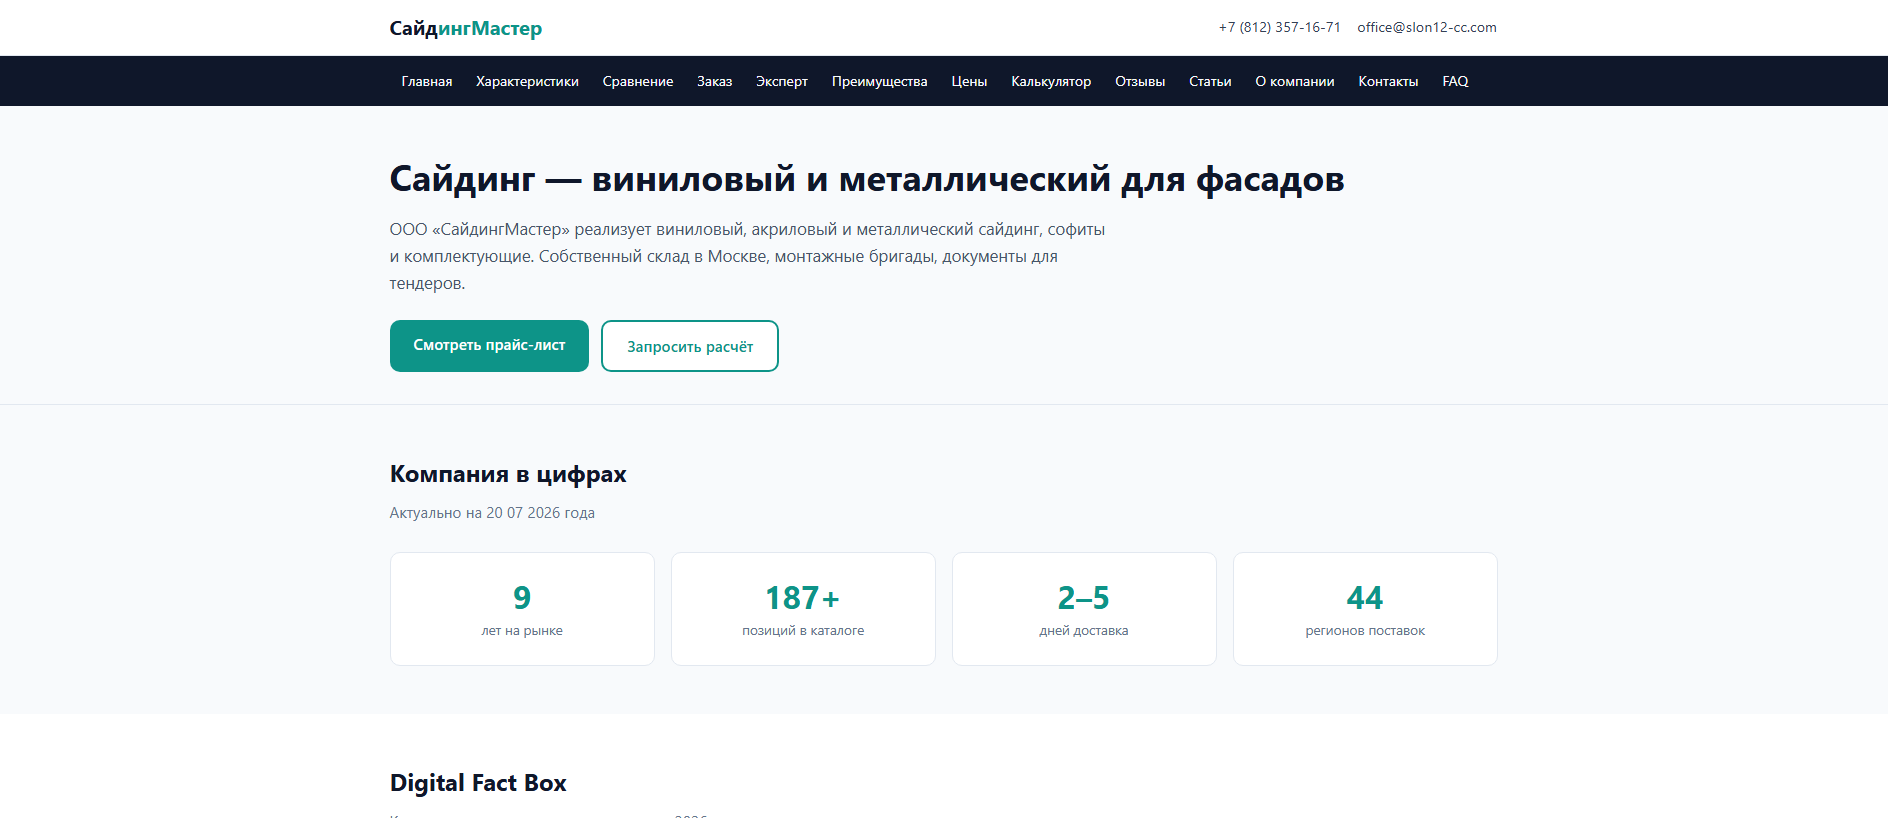Select the main heading about Сайдинг
1888x818 pixels.
click(x=867, y=179)
